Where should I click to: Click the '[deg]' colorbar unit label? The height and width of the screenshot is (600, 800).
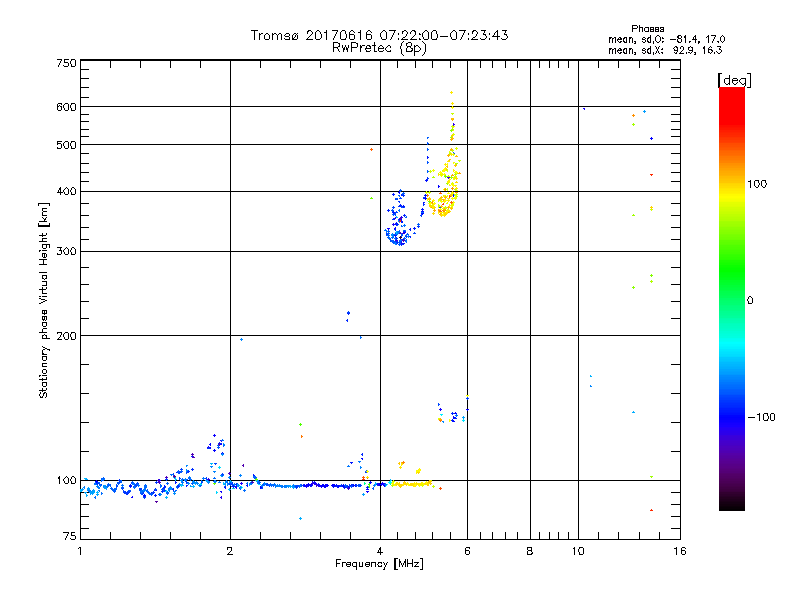[734, 80]
